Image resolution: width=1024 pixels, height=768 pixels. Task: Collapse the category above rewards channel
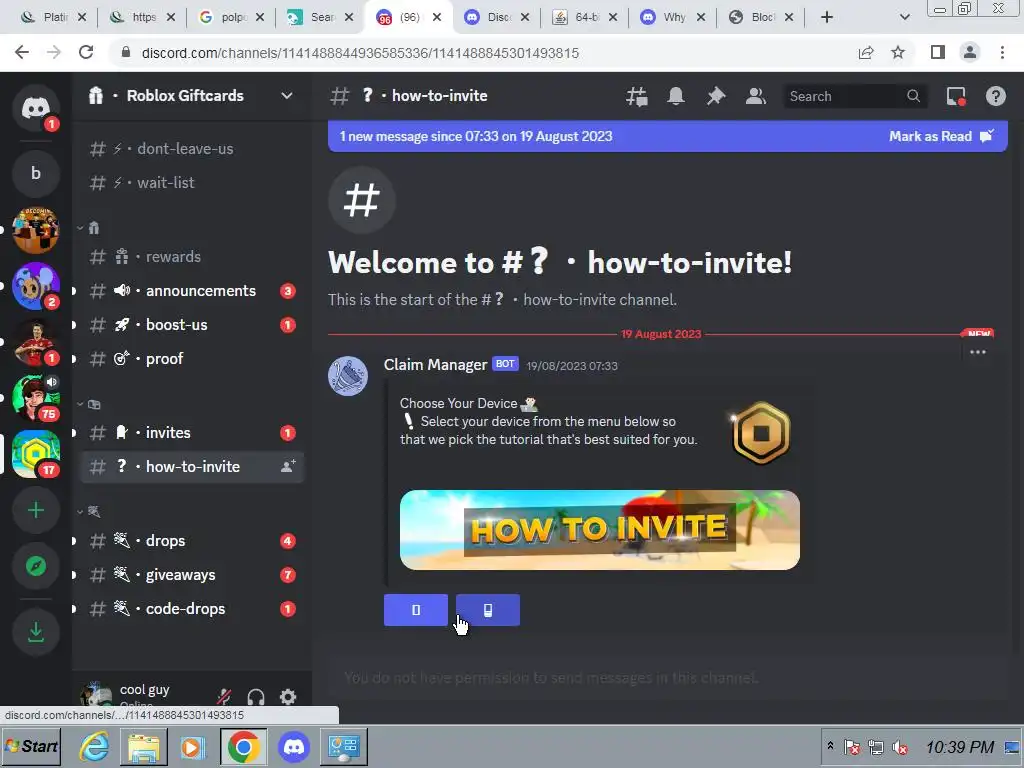click(88, 228)
